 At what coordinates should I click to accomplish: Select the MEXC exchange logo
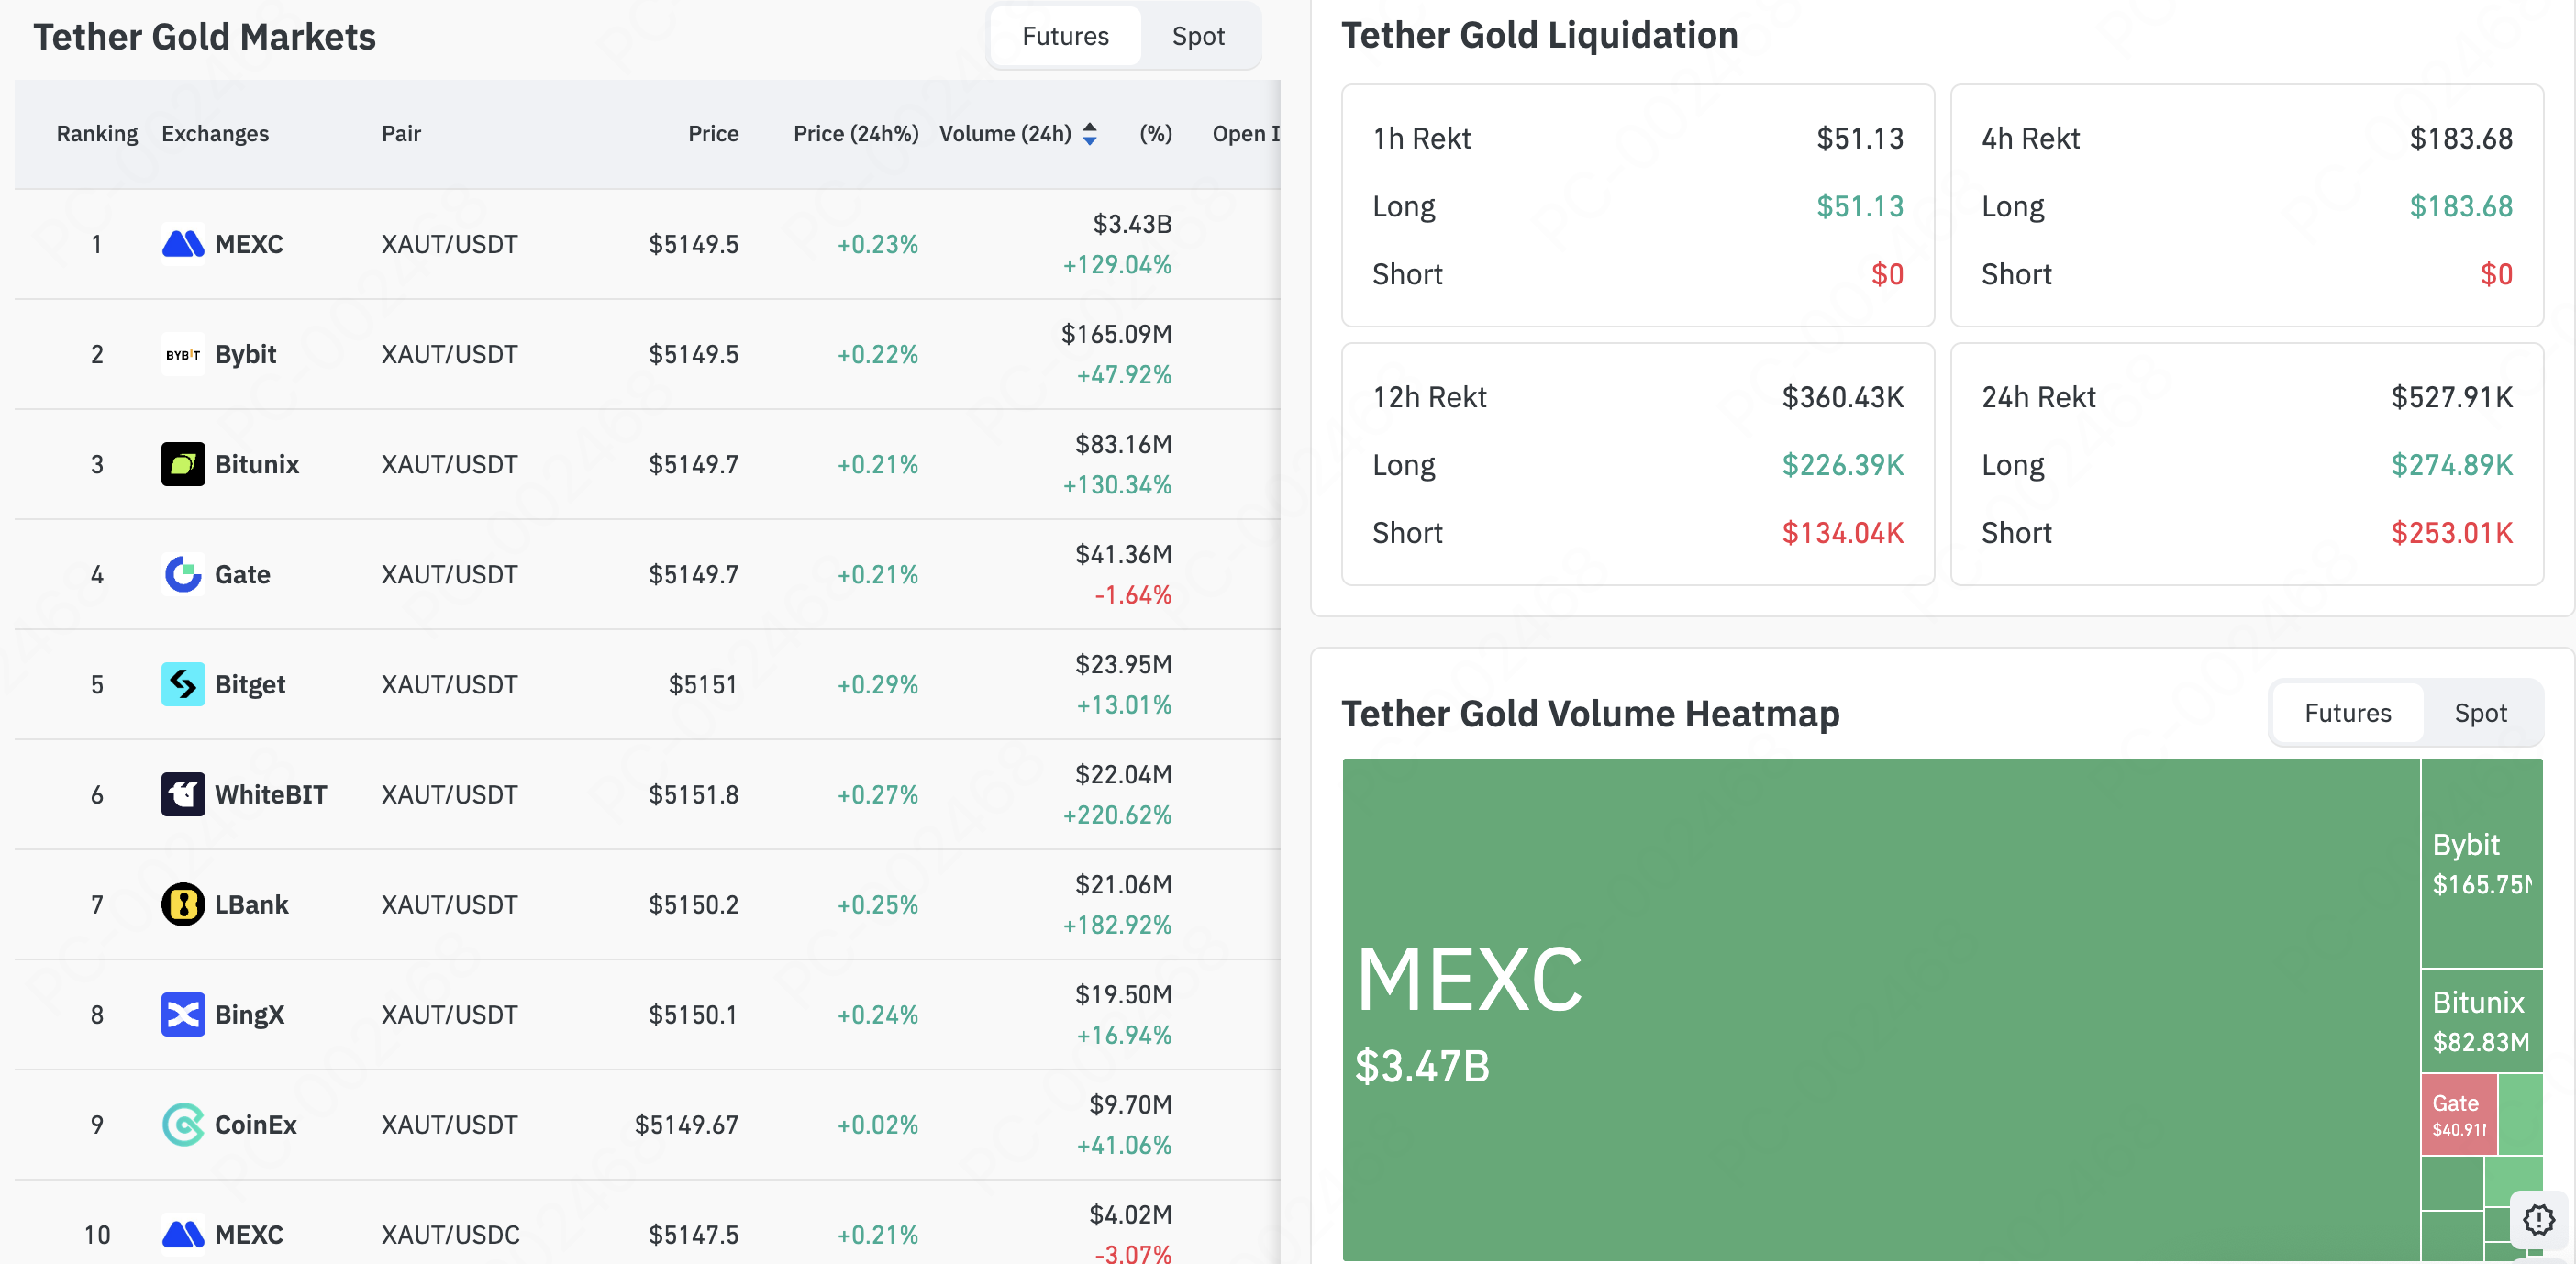pyautogui.click(x=183, y=243)
